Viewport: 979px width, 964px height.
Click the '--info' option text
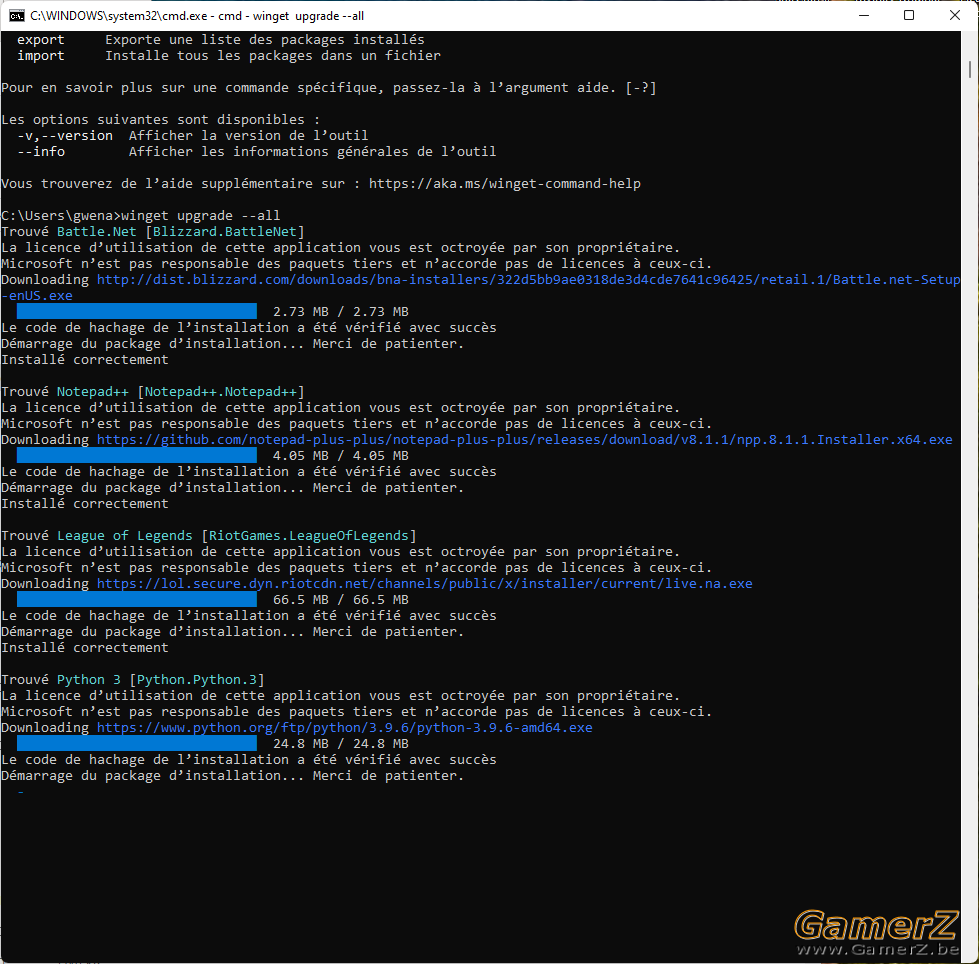pos(41,152)
